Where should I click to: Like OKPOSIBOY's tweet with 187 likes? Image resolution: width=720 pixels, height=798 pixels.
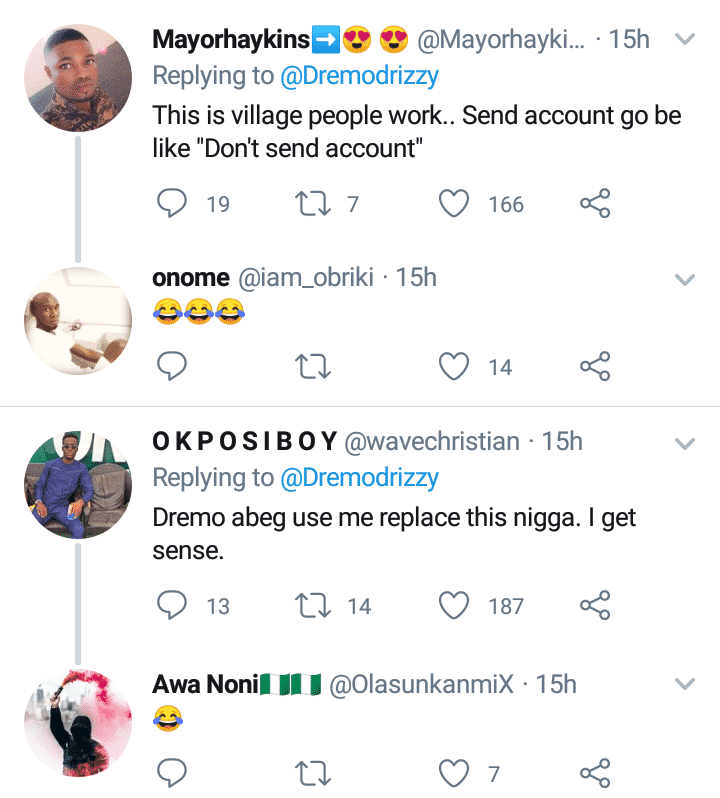click(x=455, y=605)
